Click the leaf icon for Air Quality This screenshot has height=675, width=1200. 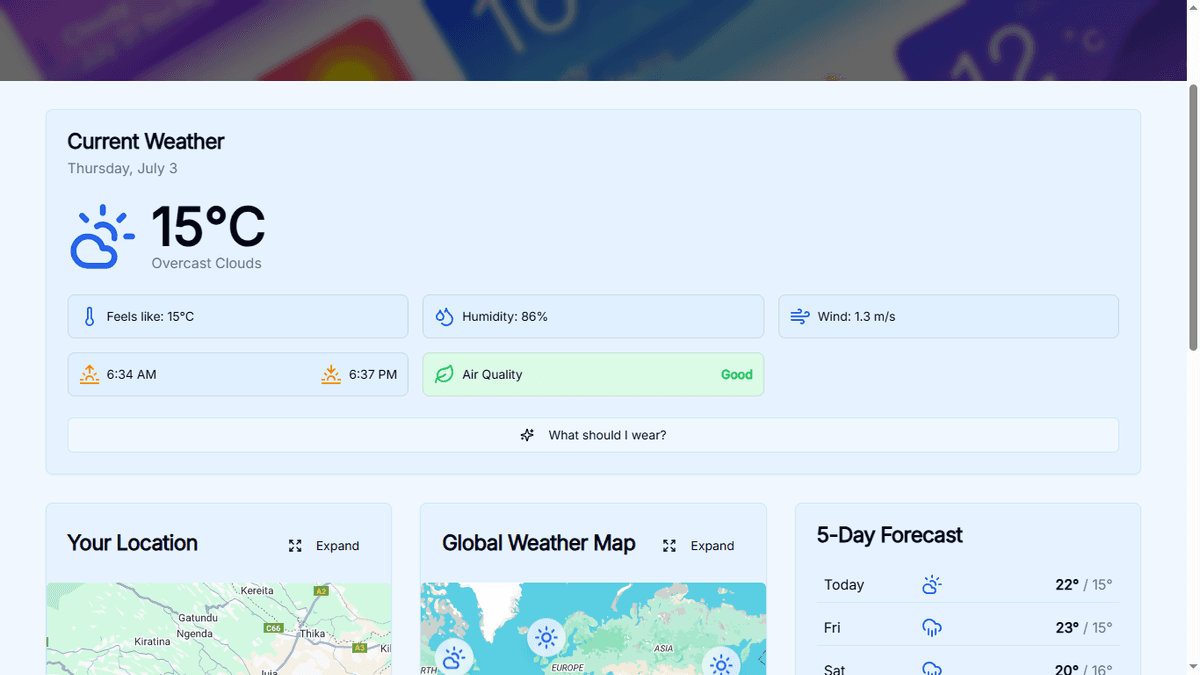[444, 374]
